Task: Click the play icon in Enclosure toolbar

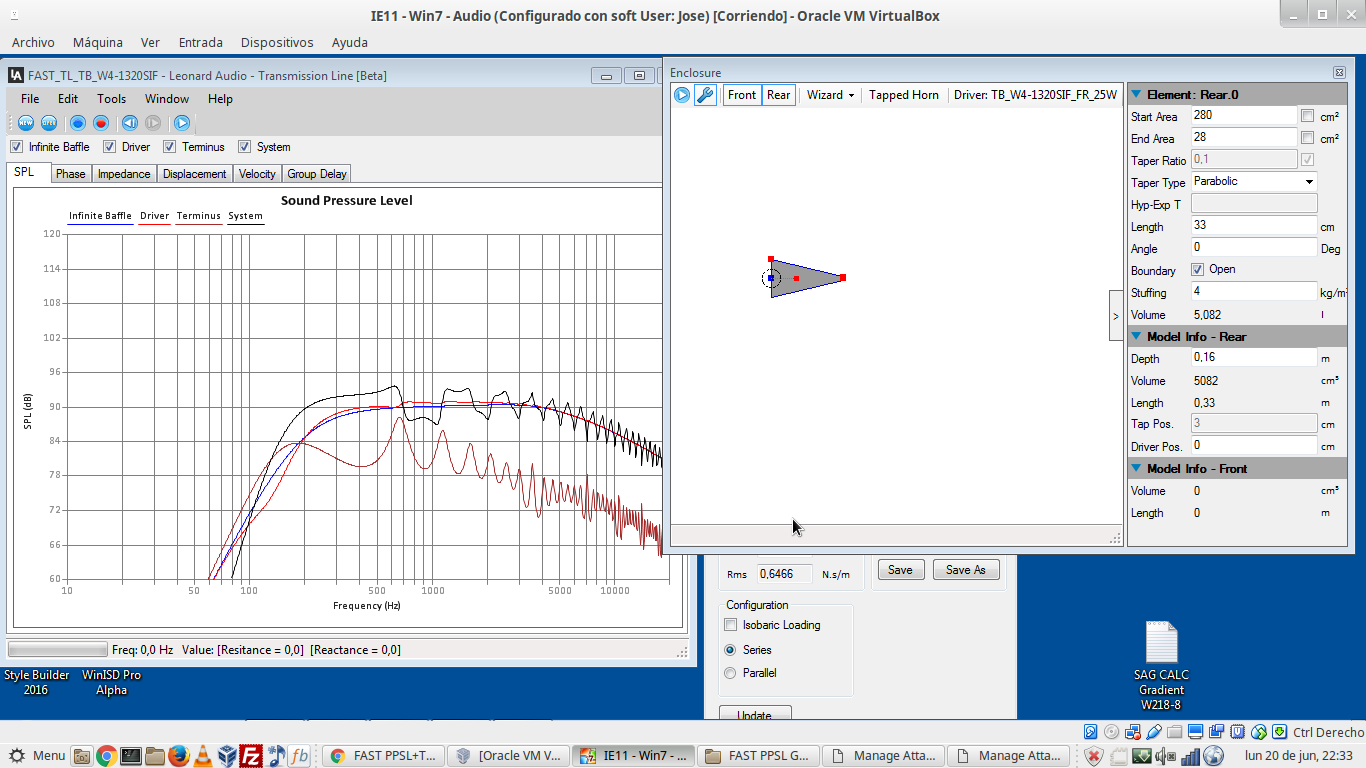Action: click(682, 95)
